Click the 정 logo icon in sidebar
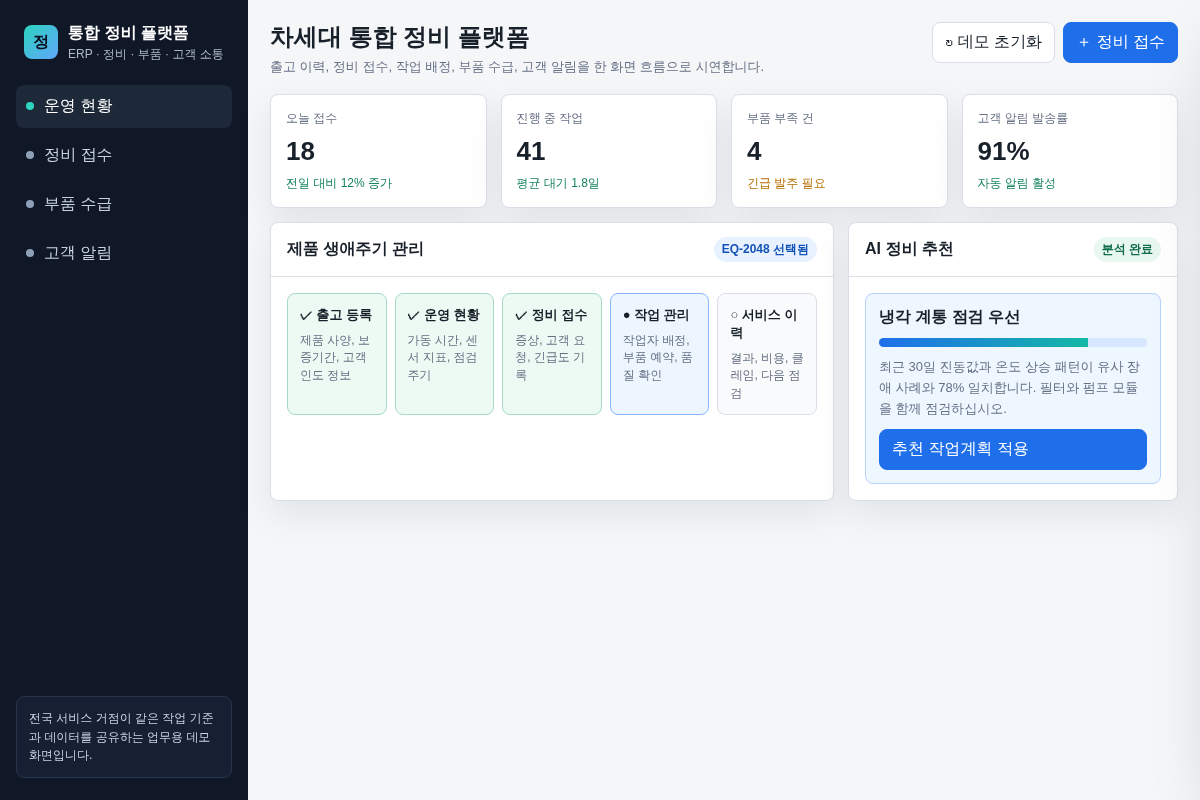This screenshot has width=1200, height=800. (41, 42)
